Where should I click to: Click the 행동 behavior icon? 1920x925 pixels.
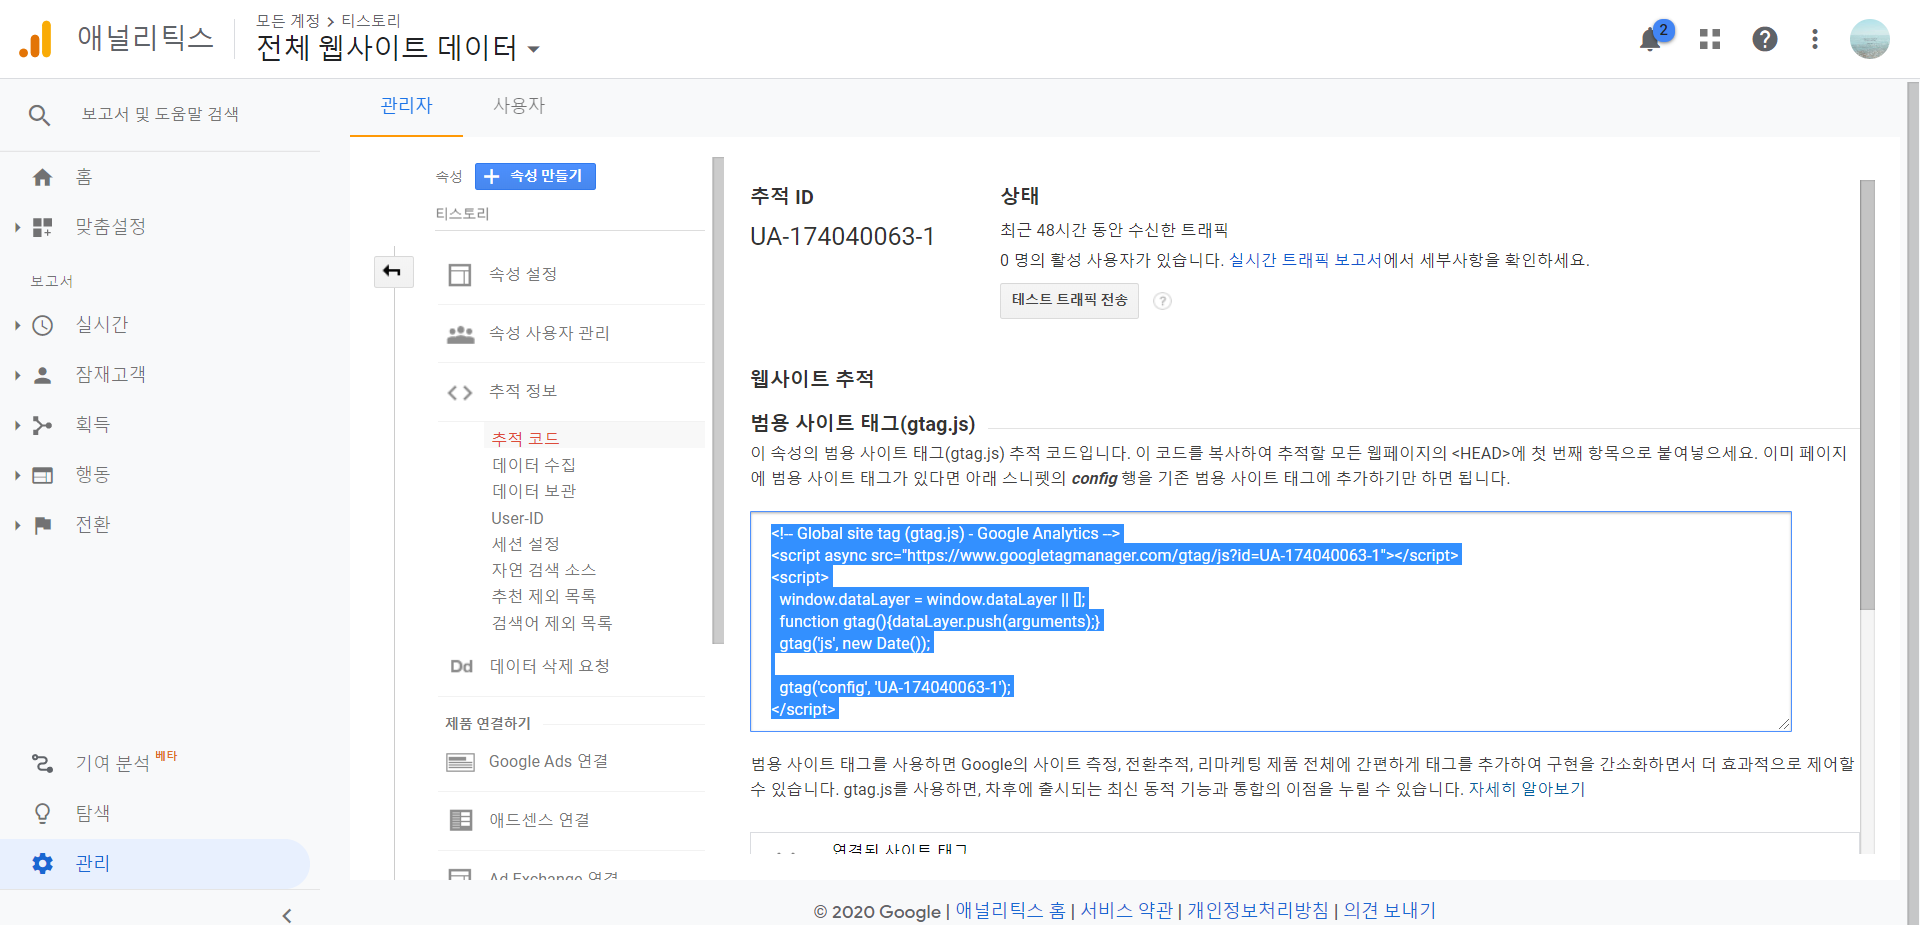[x=42, y=475]
